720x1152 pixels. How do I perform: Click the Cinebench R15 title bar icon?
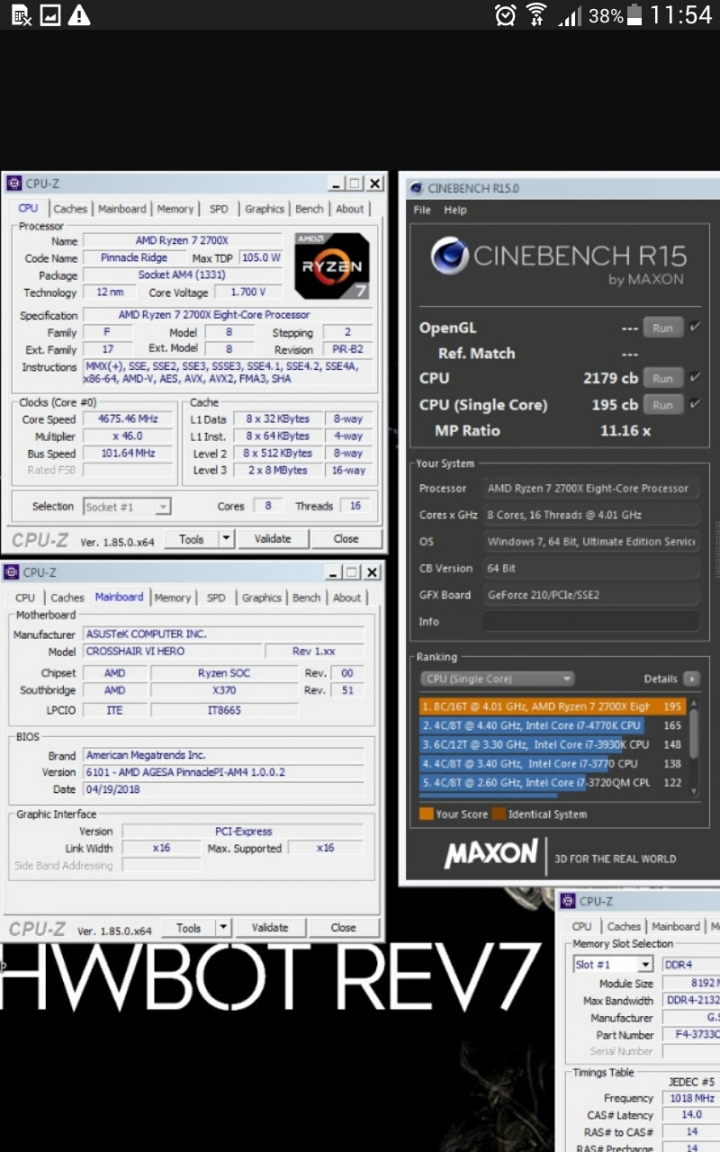coord(416,189)
